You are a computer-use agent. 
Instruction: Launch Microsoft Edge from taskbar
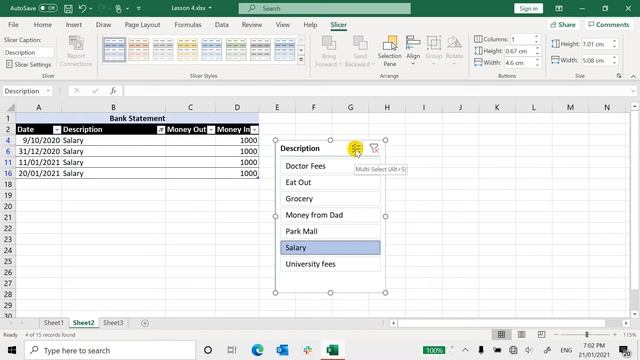pyautogui.click(x=257, y=350)
